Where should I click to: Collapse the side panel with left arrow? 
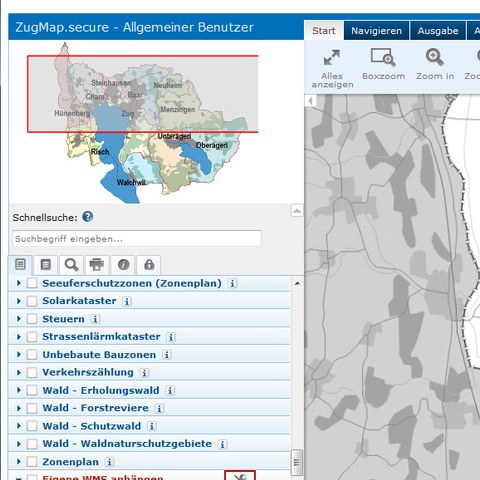coord(310,101)
